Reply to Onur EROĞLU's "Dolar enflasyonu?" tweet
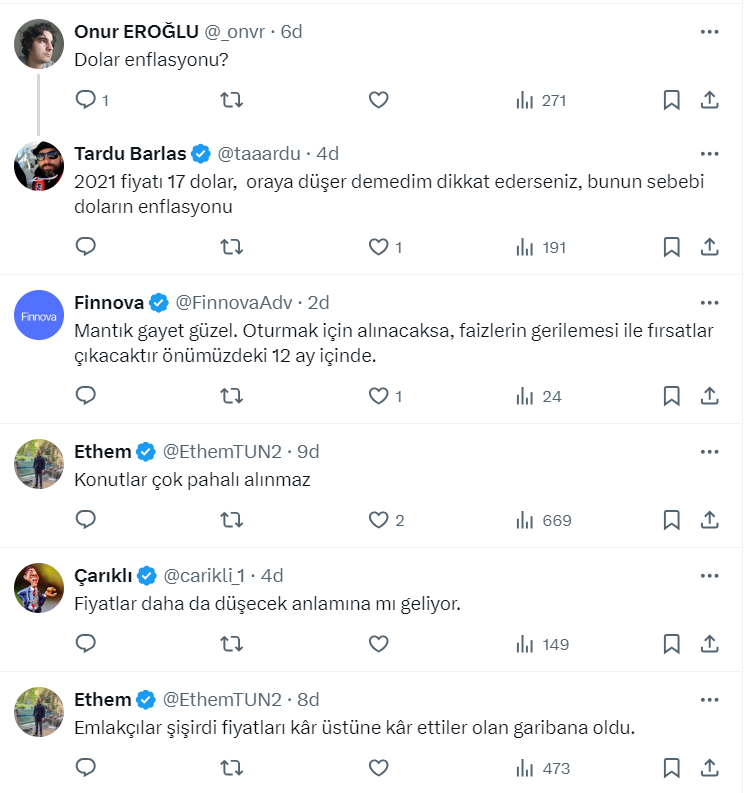Image resolution: width=745 pixels, height=793 pixels. coord(86,100)
